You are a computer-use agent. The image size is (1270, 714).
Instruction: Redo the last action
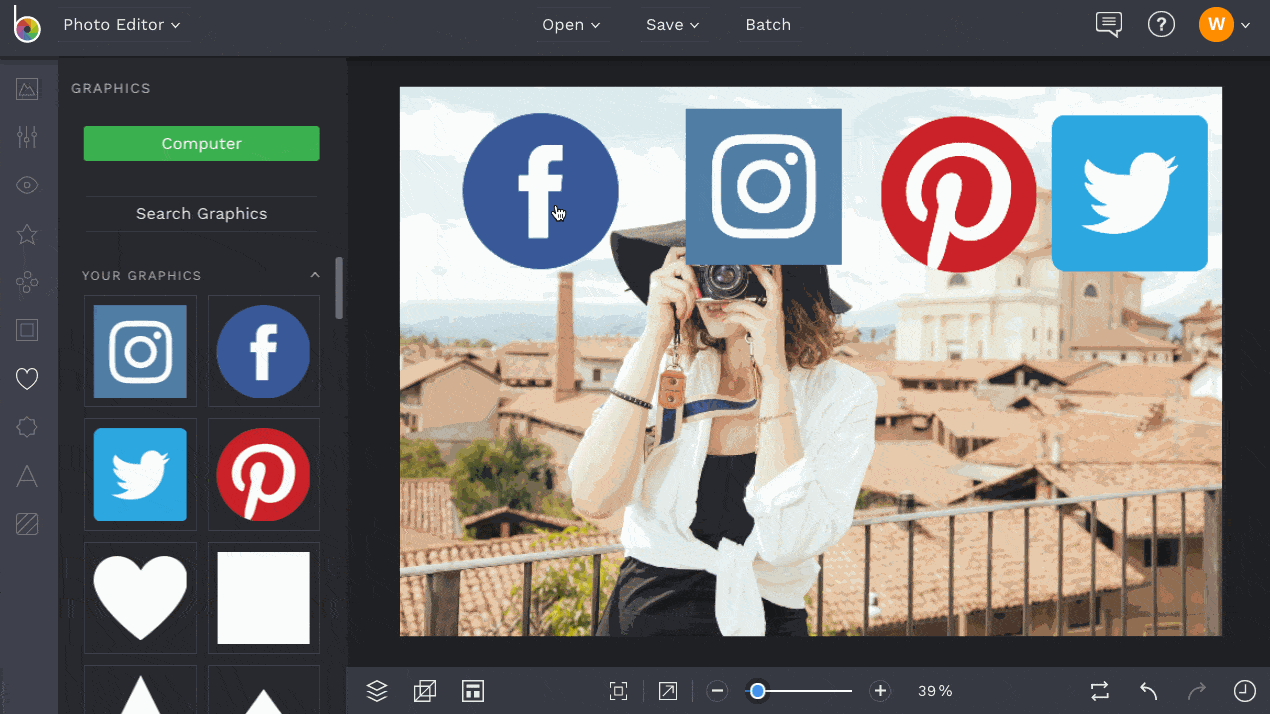[1197, 691]
